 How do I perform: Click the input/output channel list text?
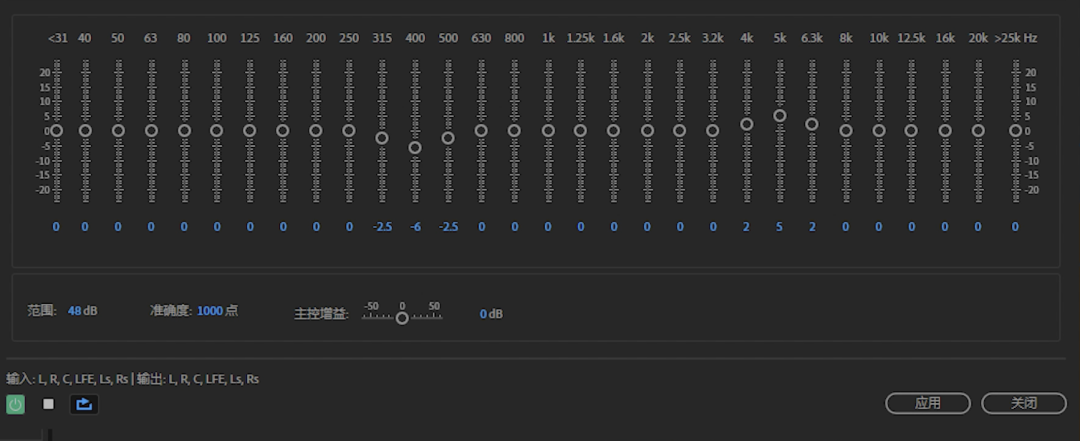[x=133, y=379]
